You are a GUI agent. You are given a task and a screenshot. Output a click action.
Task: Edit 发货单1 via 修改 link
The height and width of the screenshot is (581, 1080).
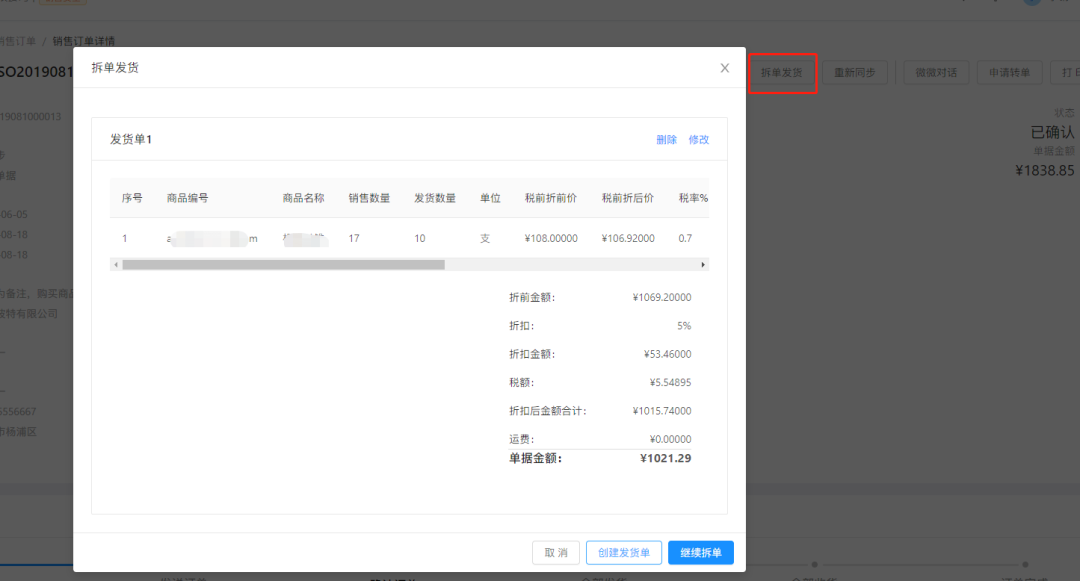(698, 140)
